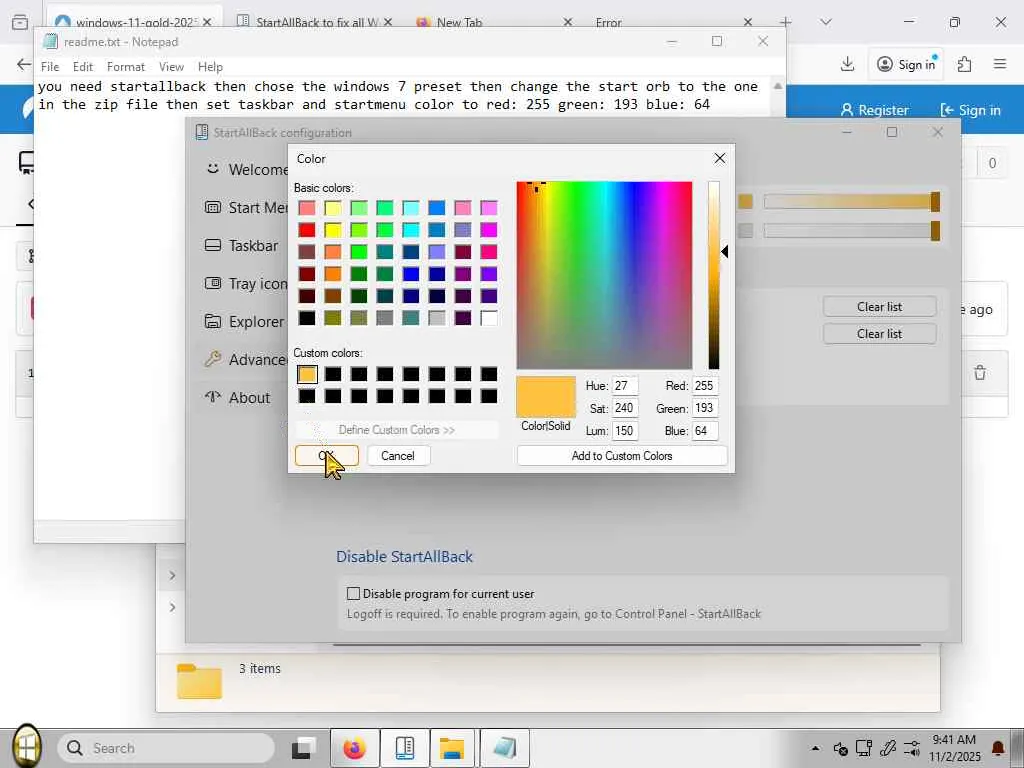Open the browser tab list dropdown
The width and height of the screenshot is (1024, 768).
point(825,22)
